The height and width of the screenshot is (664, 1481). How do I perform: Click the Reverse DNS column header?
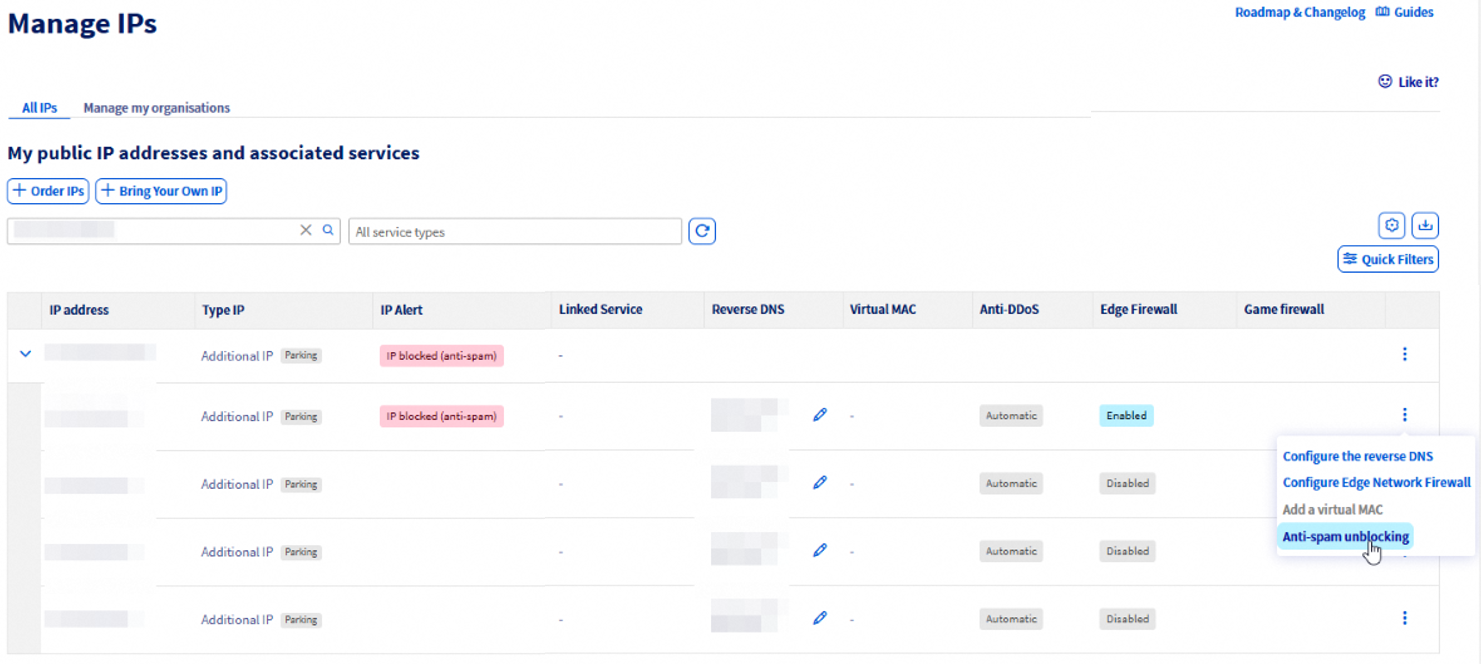pyautogui.click(x=748, y=310)
